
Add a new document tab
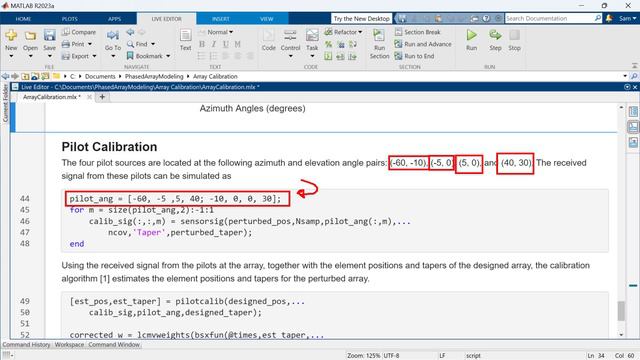(102, 97)
